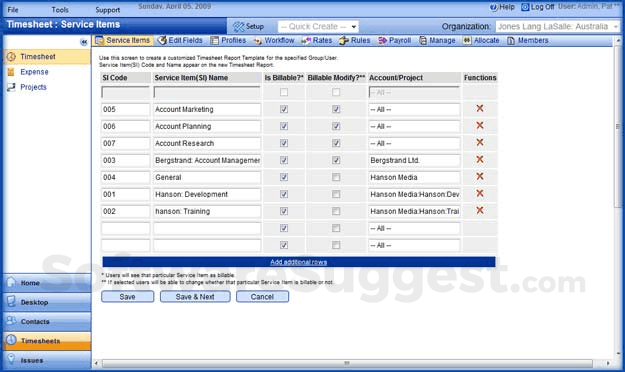Viewport: 625px width, 372px height.
Task: Click the Profiles icon
Action: click(x=215, y=40)
